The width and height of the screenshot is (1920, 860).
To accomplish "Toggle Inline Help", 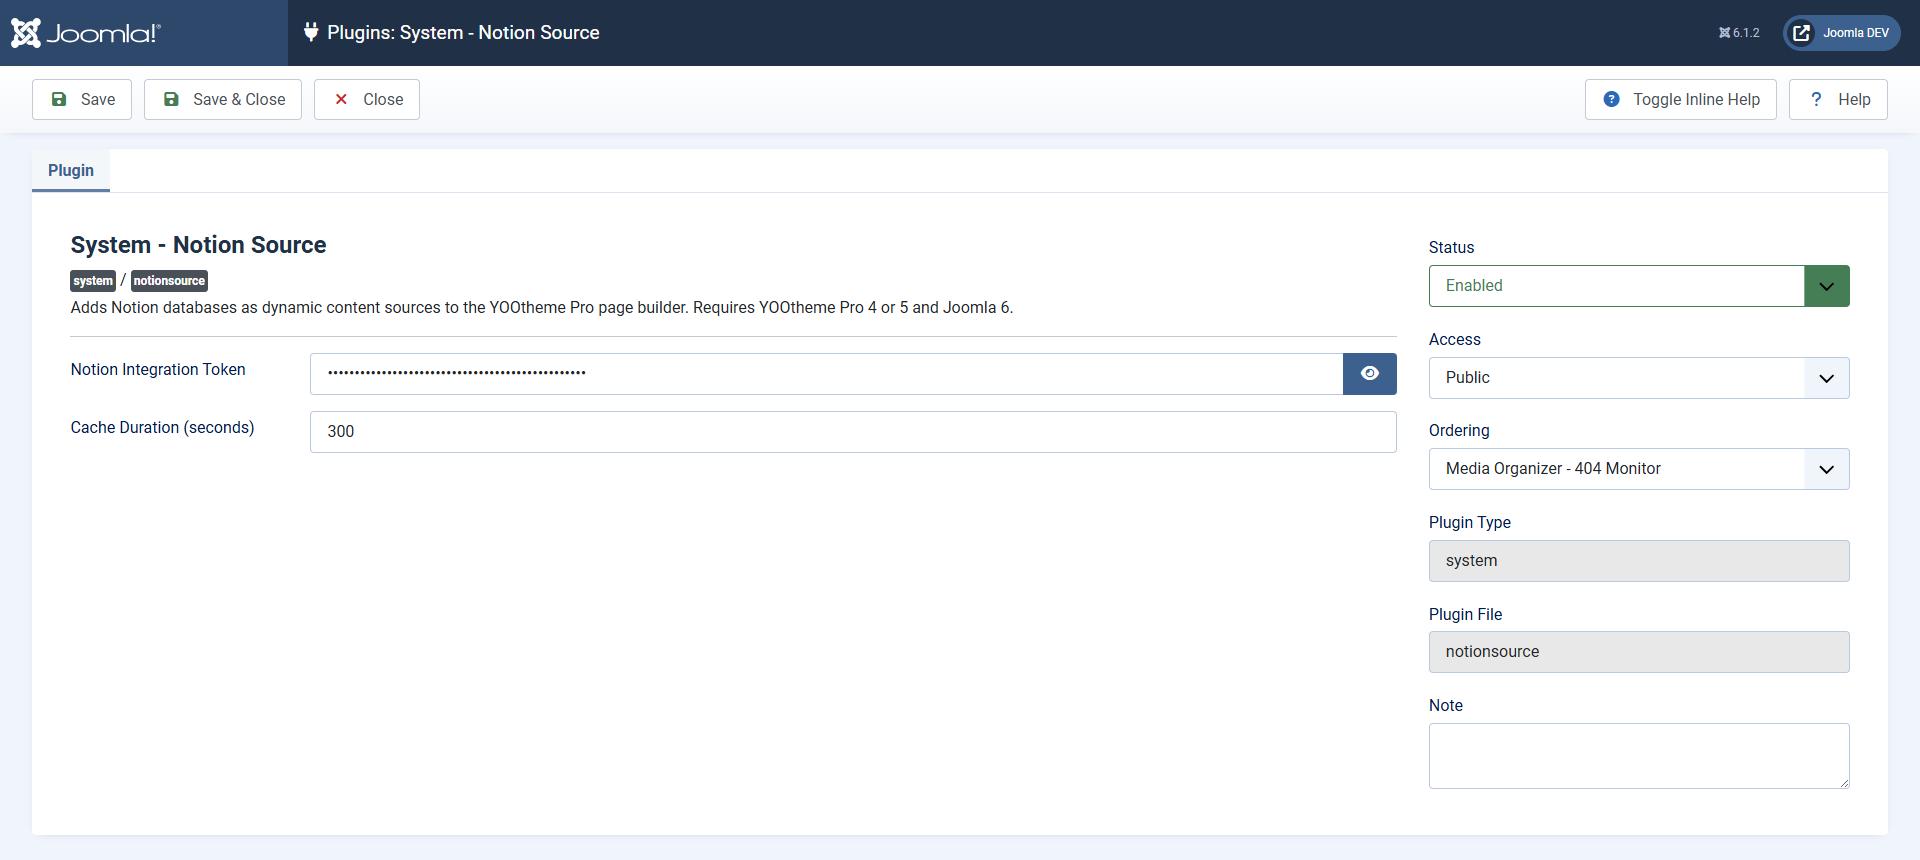I will coord(1680,100).
